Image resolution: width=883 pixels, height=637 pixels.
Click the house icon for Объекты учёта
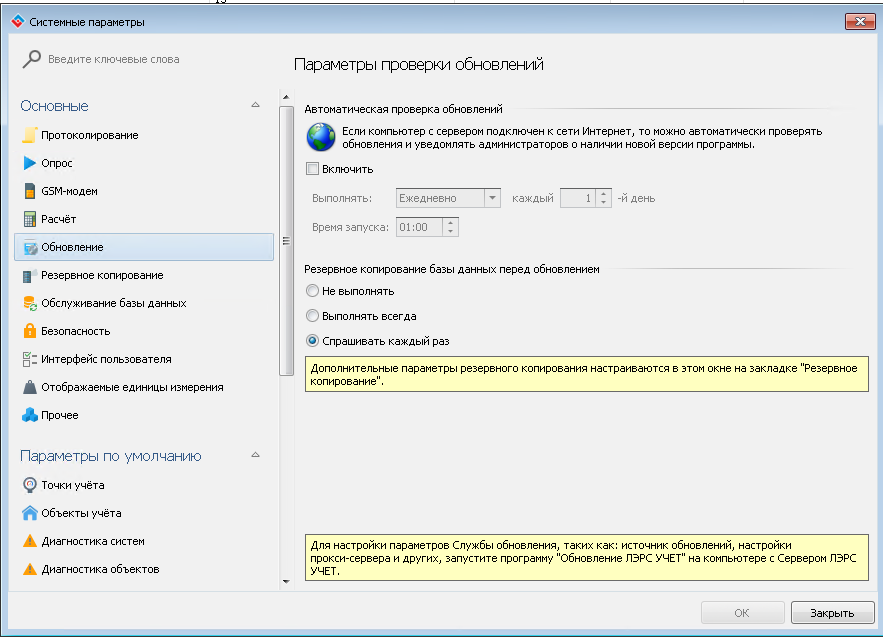point(30,513)
